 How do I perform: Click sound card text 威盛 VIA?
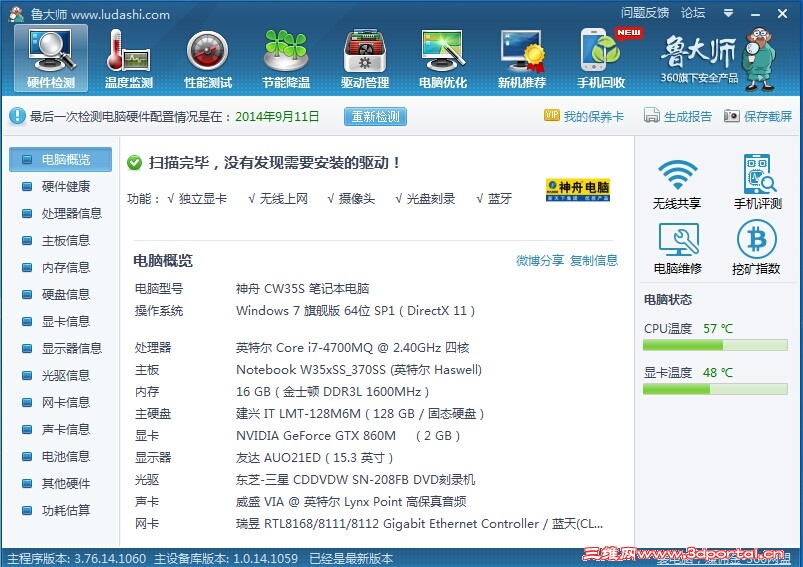[351, 502]
